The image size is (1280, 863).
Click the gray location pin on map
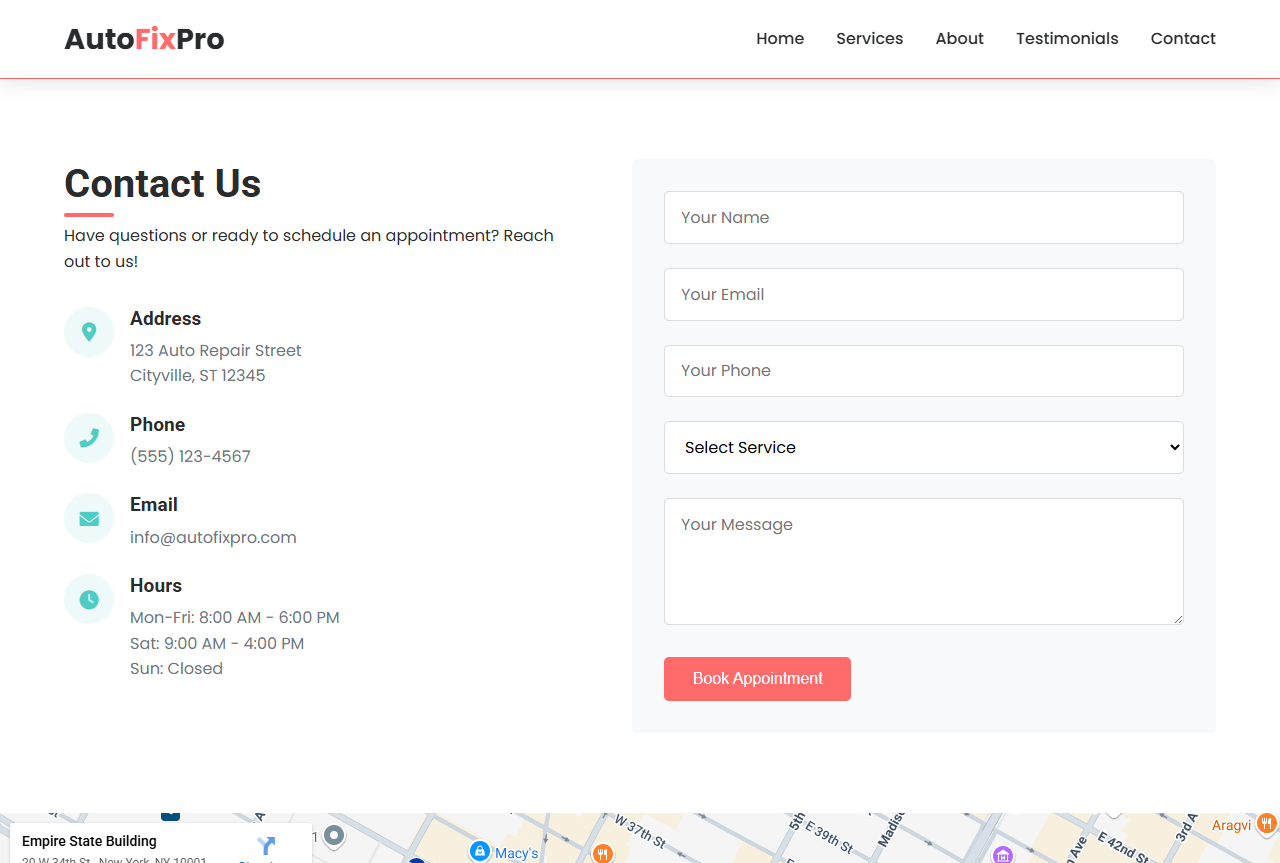point(335,835)
